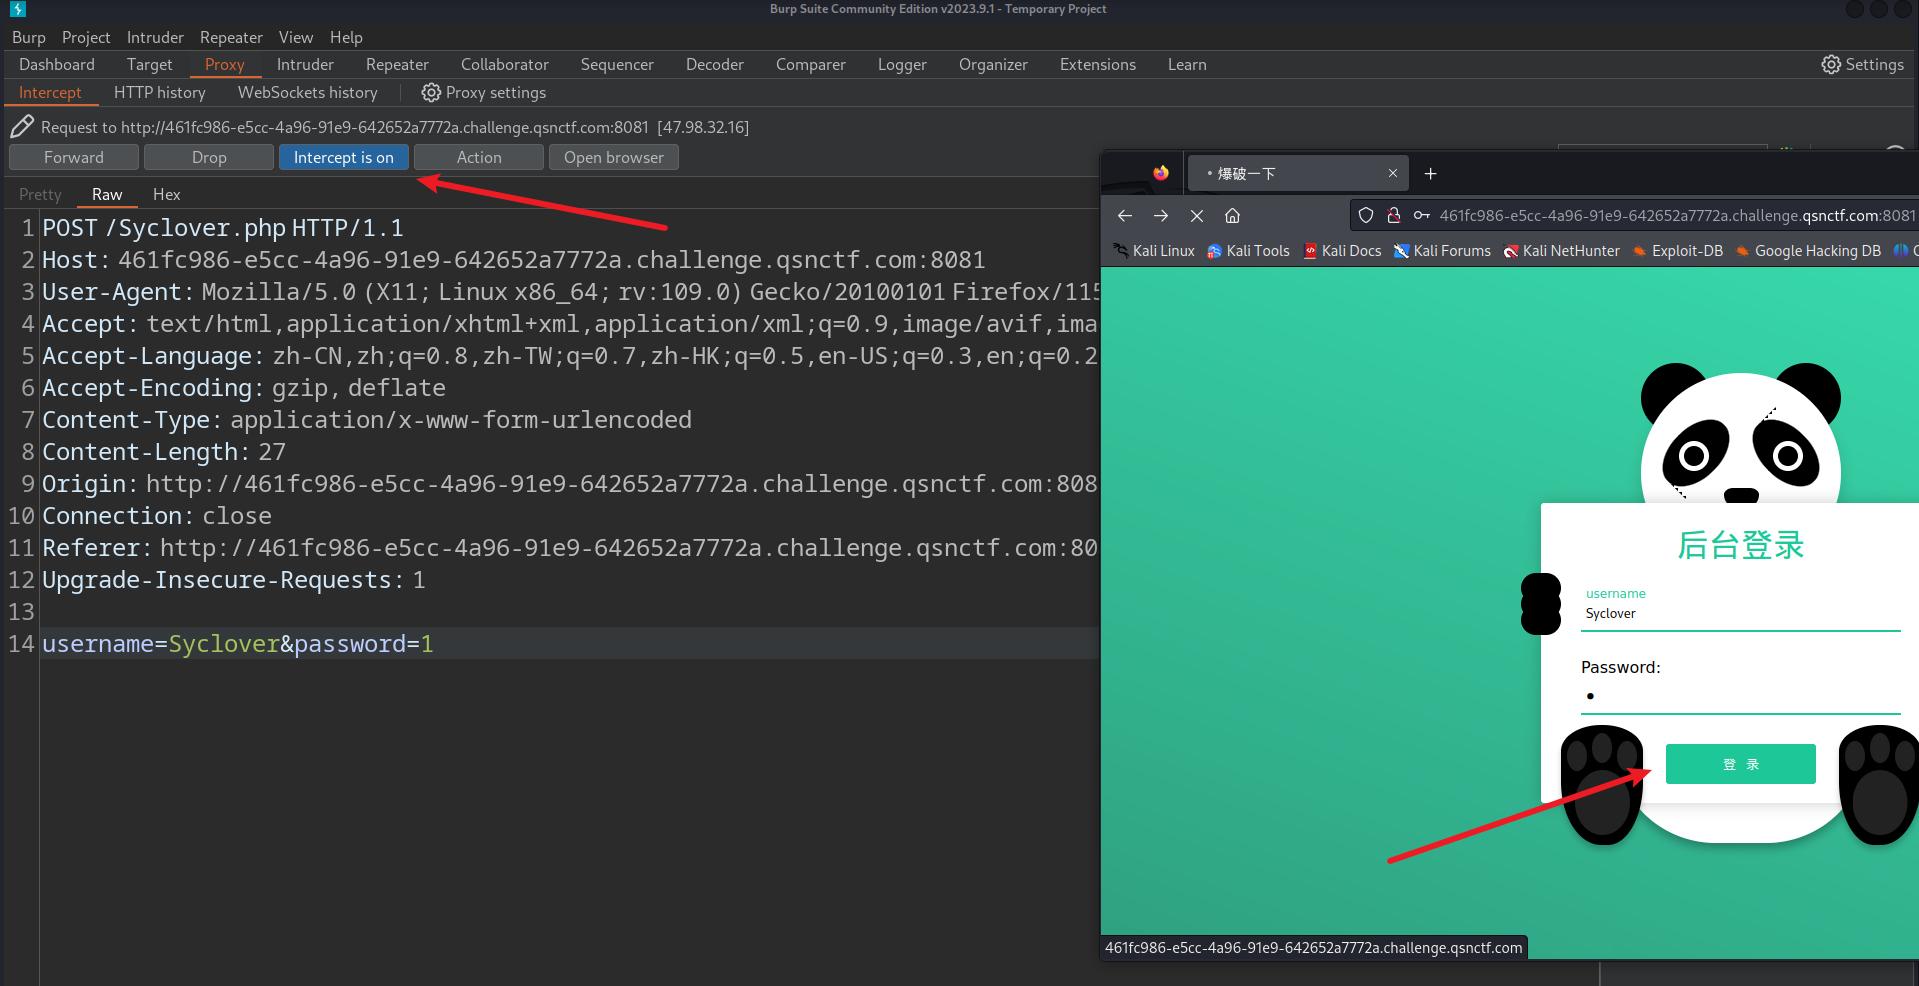Click the Firefox logo icon in the browser

(x=1160, y=173)
